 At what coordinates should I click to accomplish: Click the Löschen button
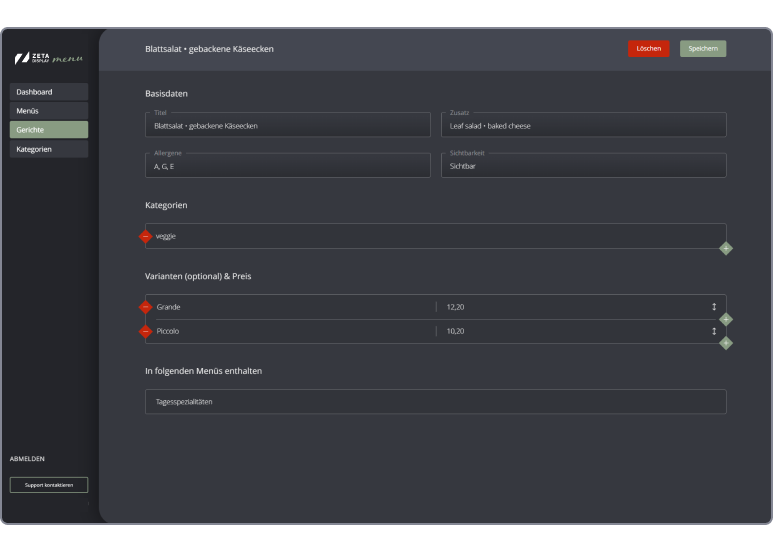point(648,48)
